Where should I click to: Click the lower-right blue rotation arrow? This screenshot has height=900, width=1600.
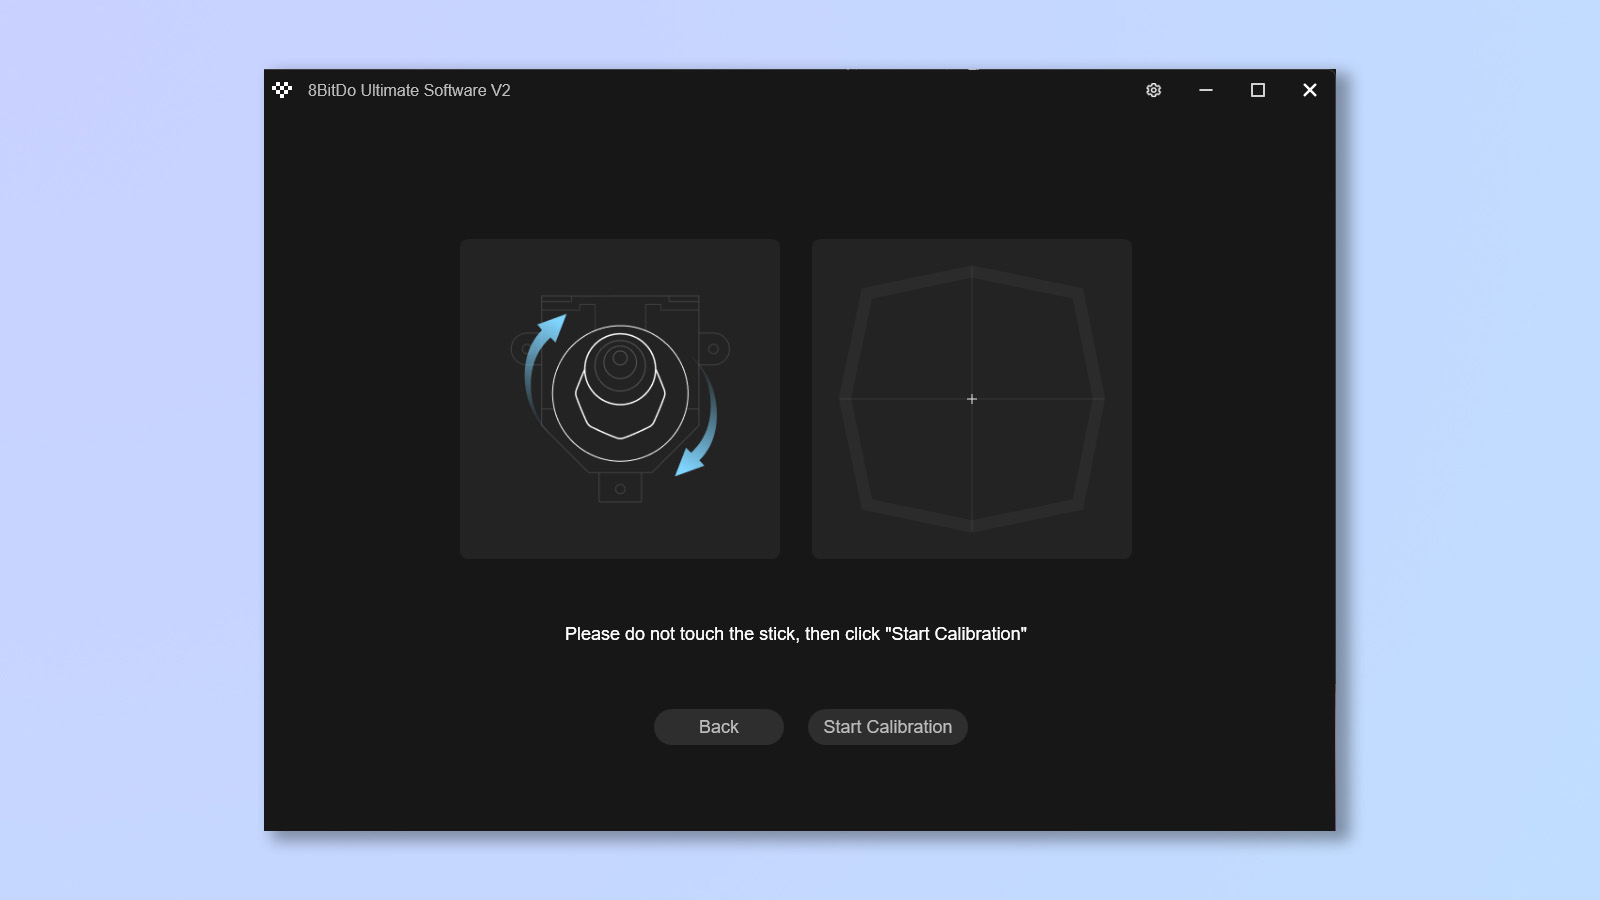pyautogui.click(x=697, y=424)
